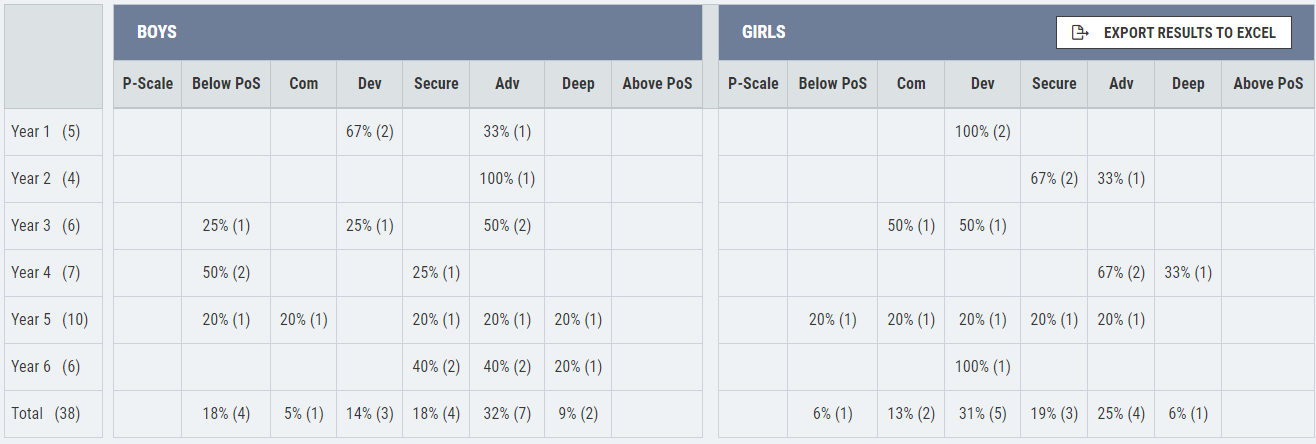Click the export icon beside Excel text
The width and height of the screenshot is (1316, 444).
pyautogui.click(x=1080, y=33)
